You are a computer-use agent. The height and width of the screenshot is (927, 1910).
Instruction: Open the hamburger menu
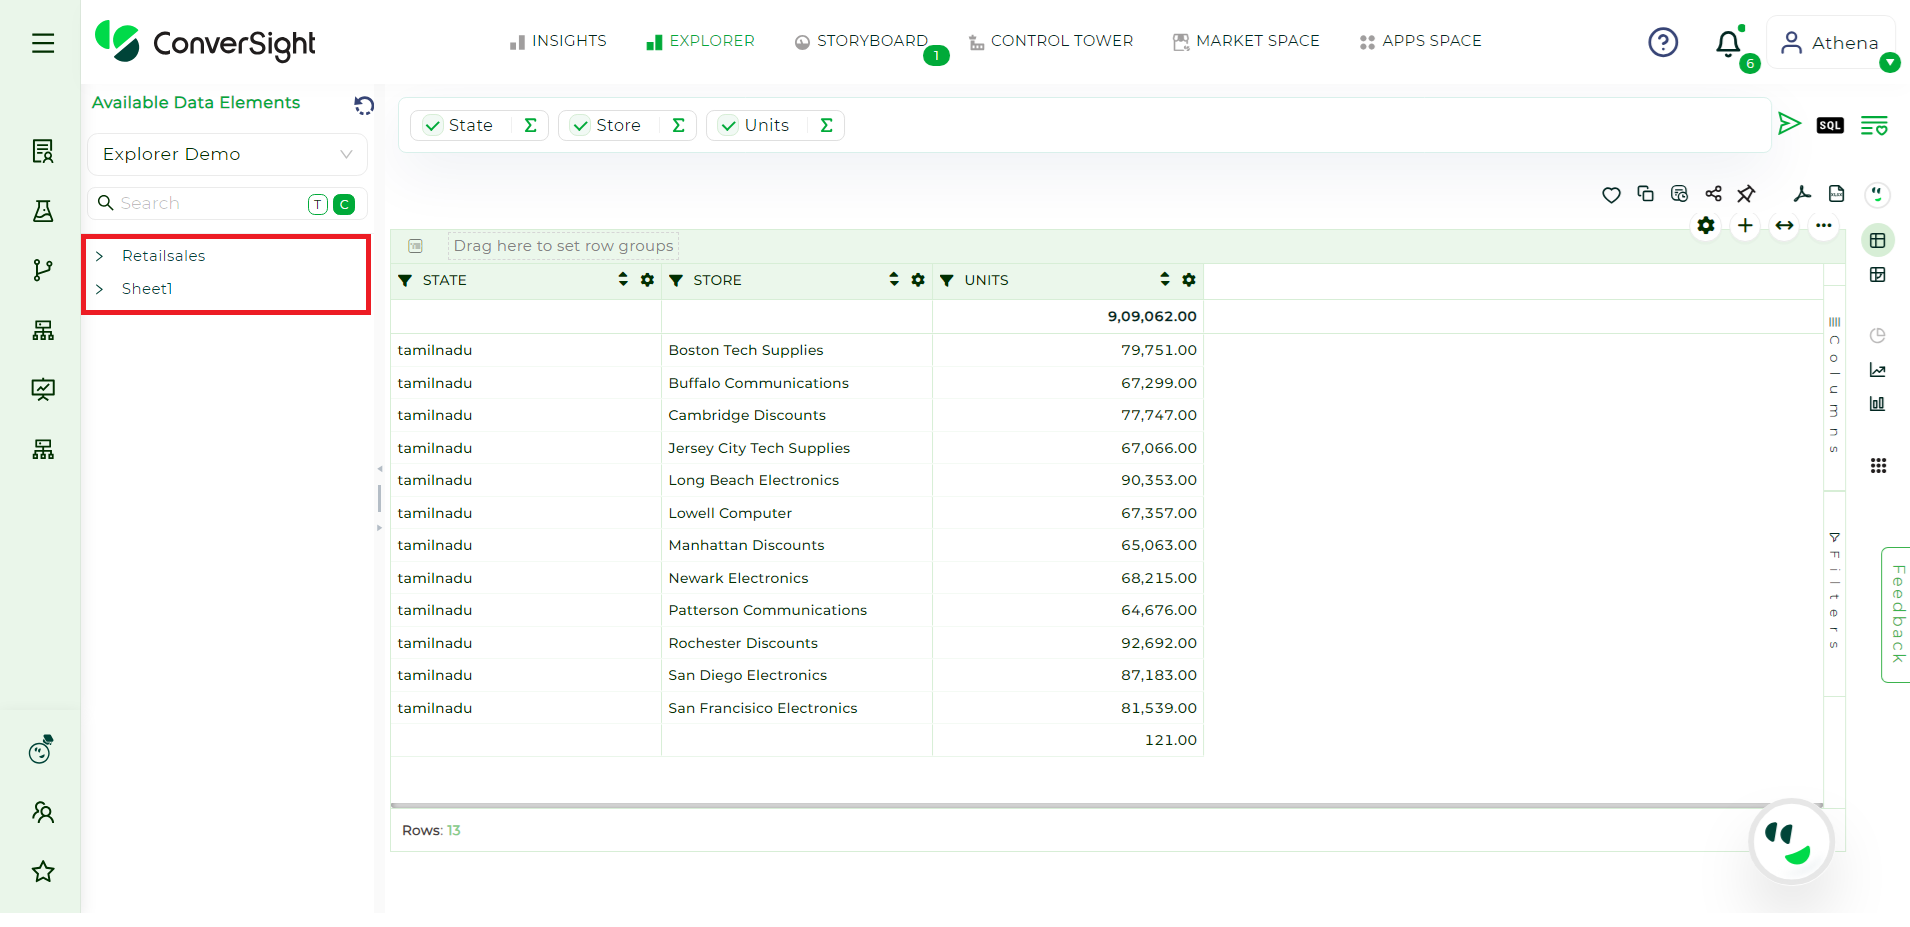click(x=43, y=43)
